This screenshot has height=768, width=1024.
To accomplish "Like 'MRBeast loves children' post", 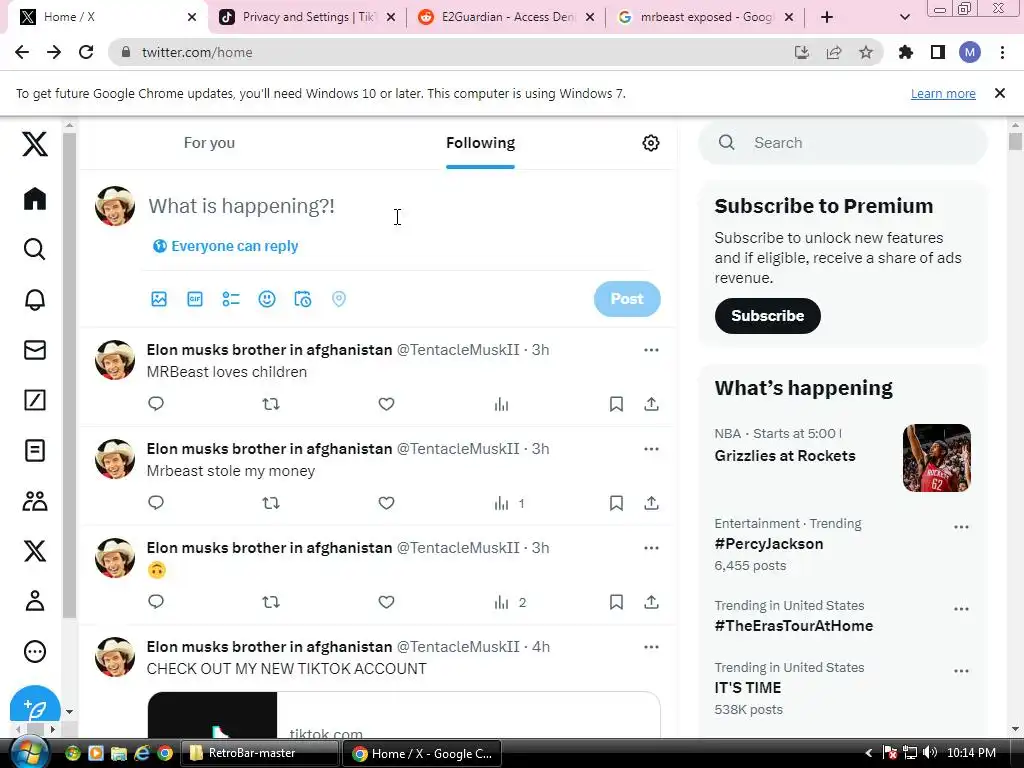I will 386,404.
